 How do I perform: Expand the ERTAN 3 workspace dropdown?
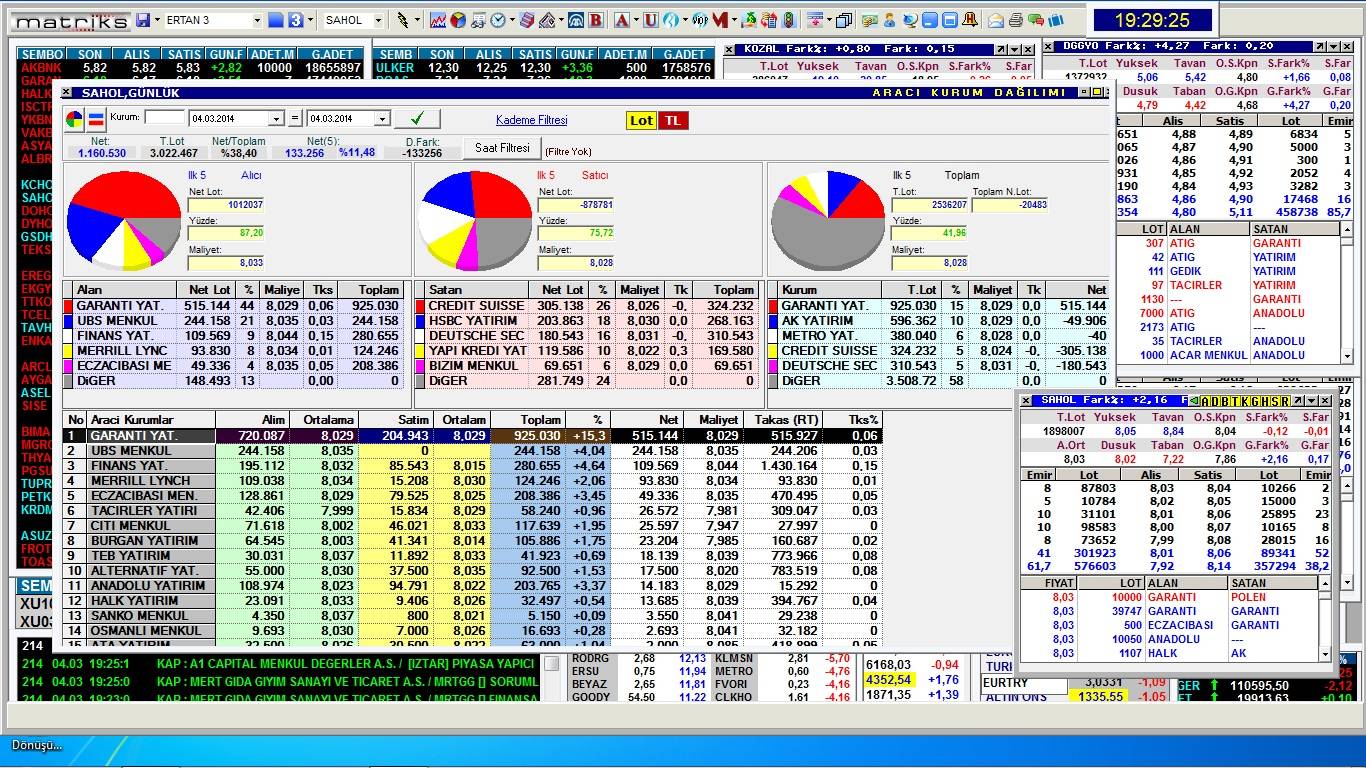pyautogui.click(x=257, y=20)
